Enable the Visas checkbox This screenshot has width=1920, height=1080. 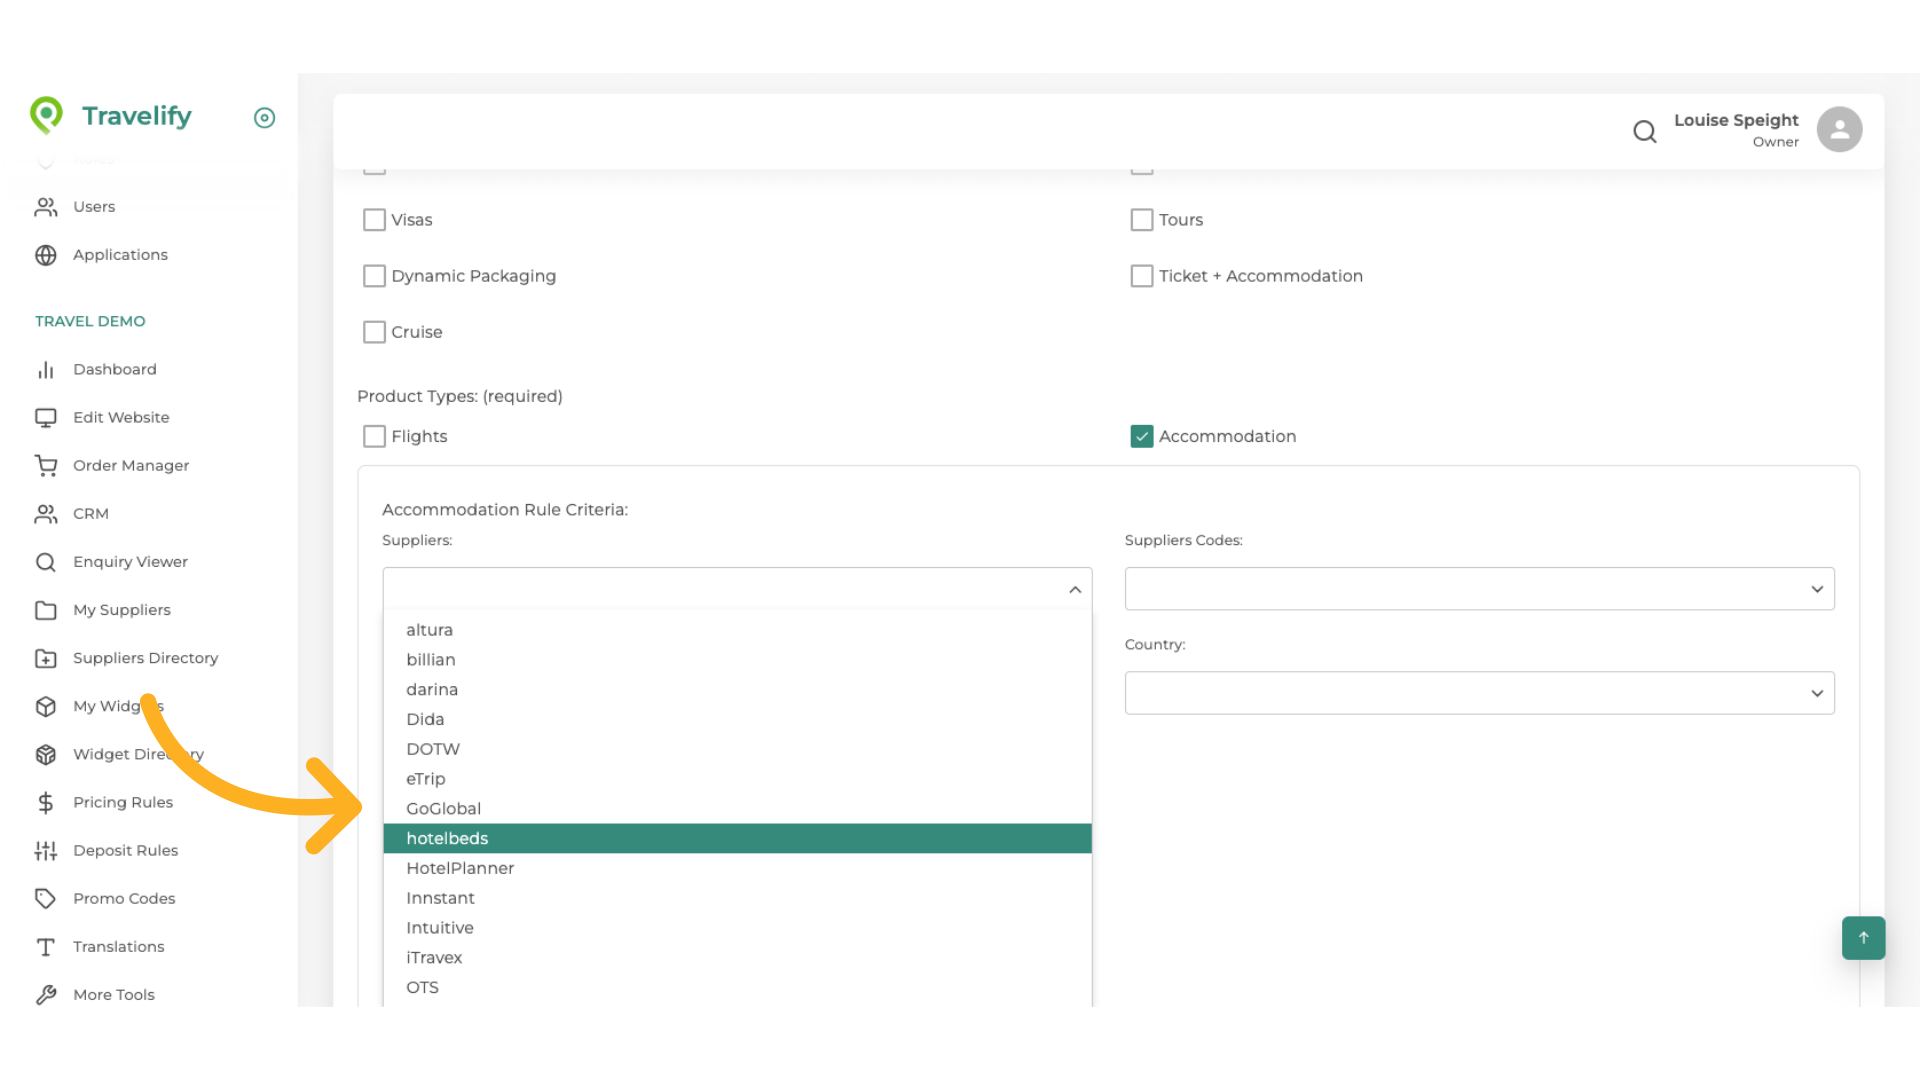(374, 219)
